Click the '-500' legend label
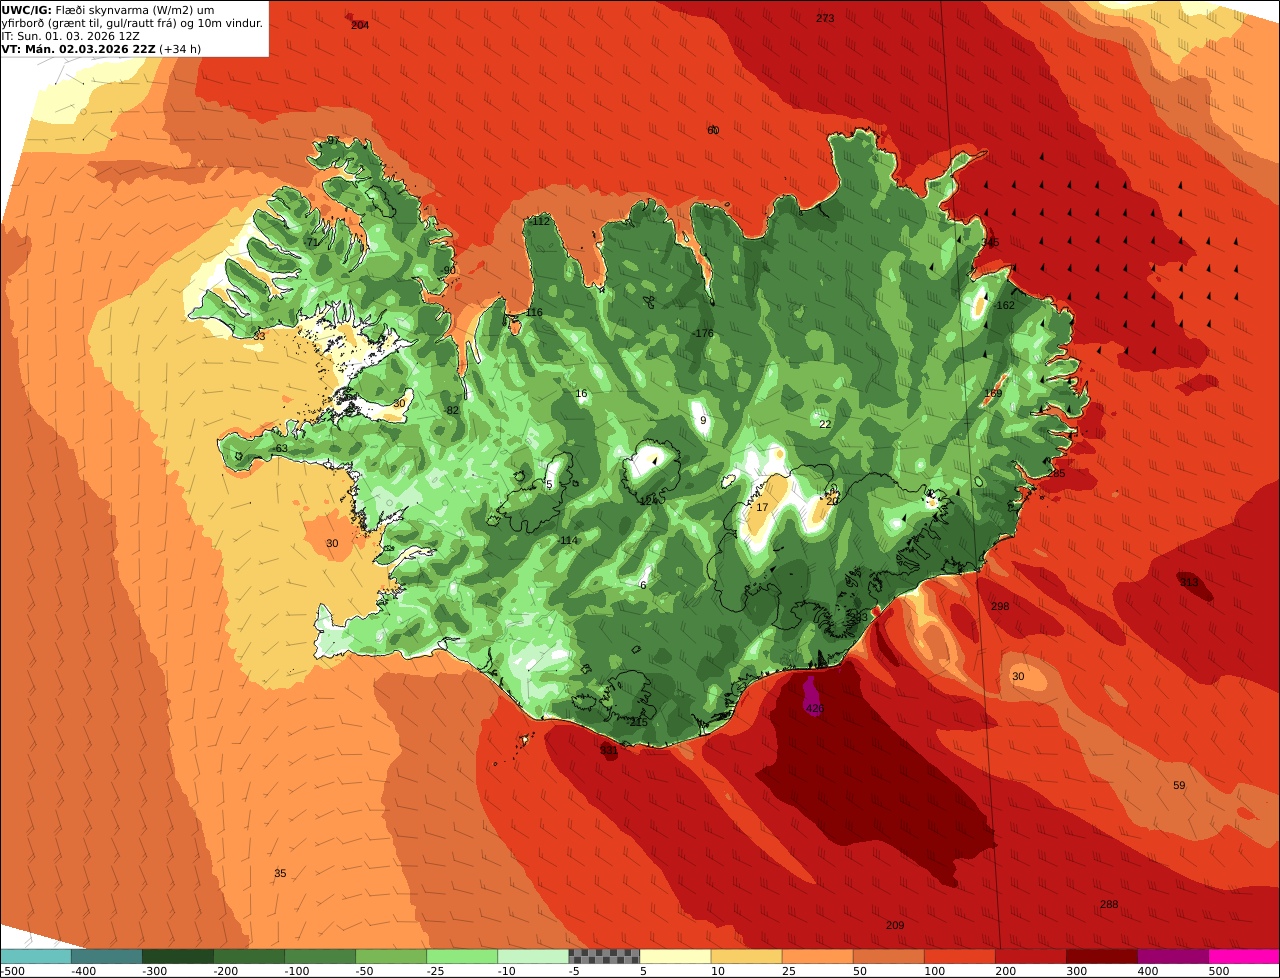Image resolution: width=1280 pixels, height=978 pixels. tap(13, 971)
